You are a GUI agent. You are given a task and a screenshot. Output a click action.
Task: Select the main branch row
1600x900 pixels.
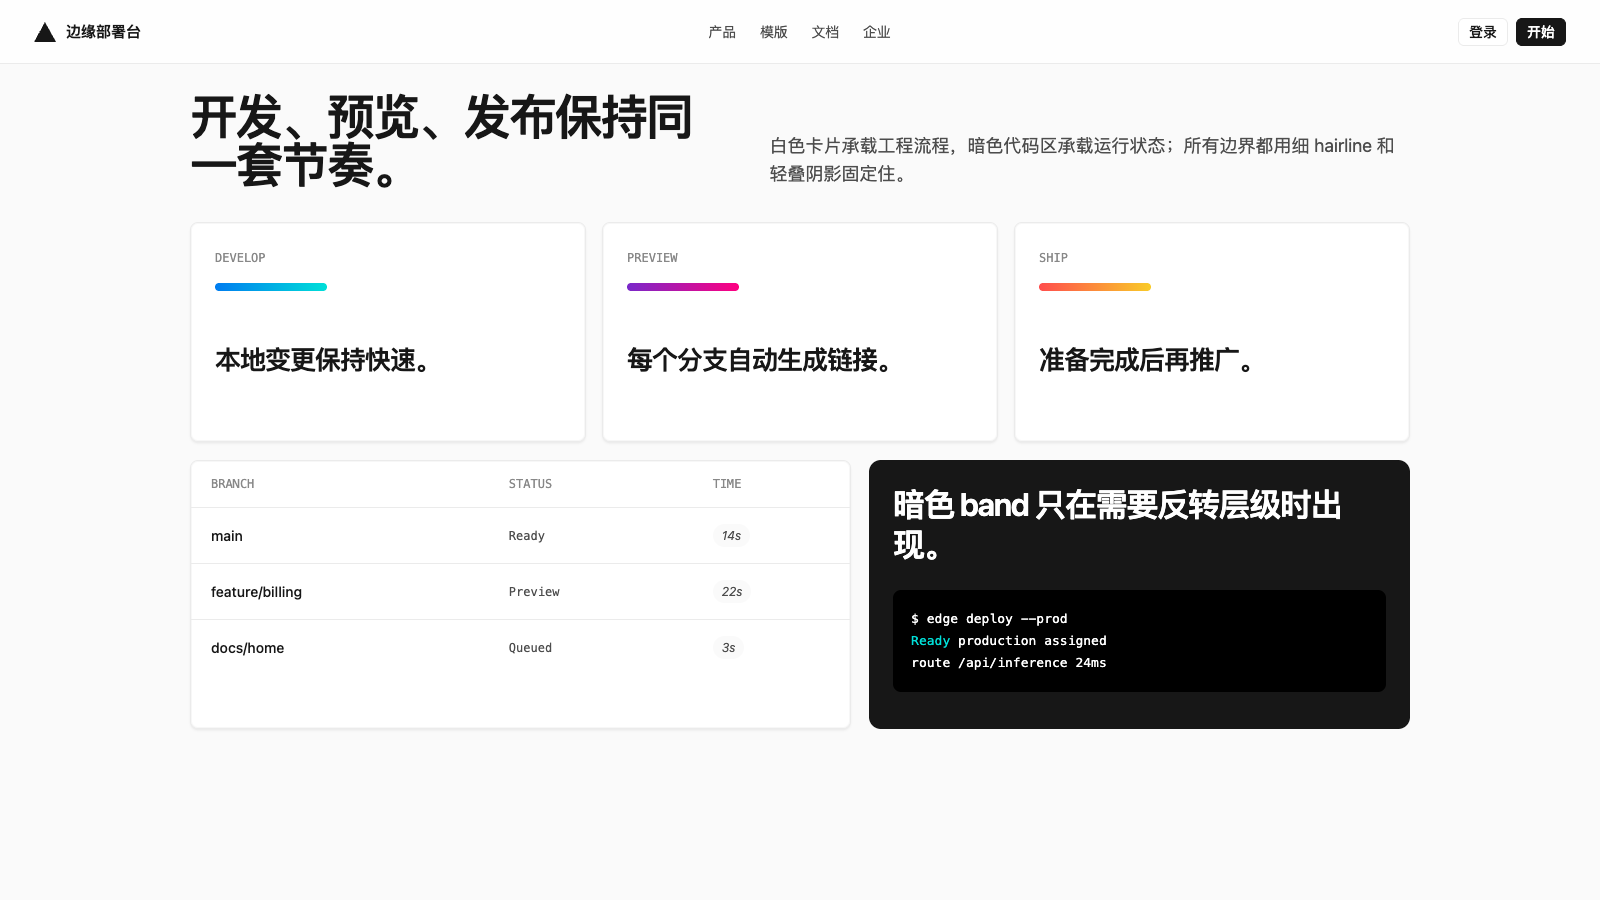click(520, 536)
